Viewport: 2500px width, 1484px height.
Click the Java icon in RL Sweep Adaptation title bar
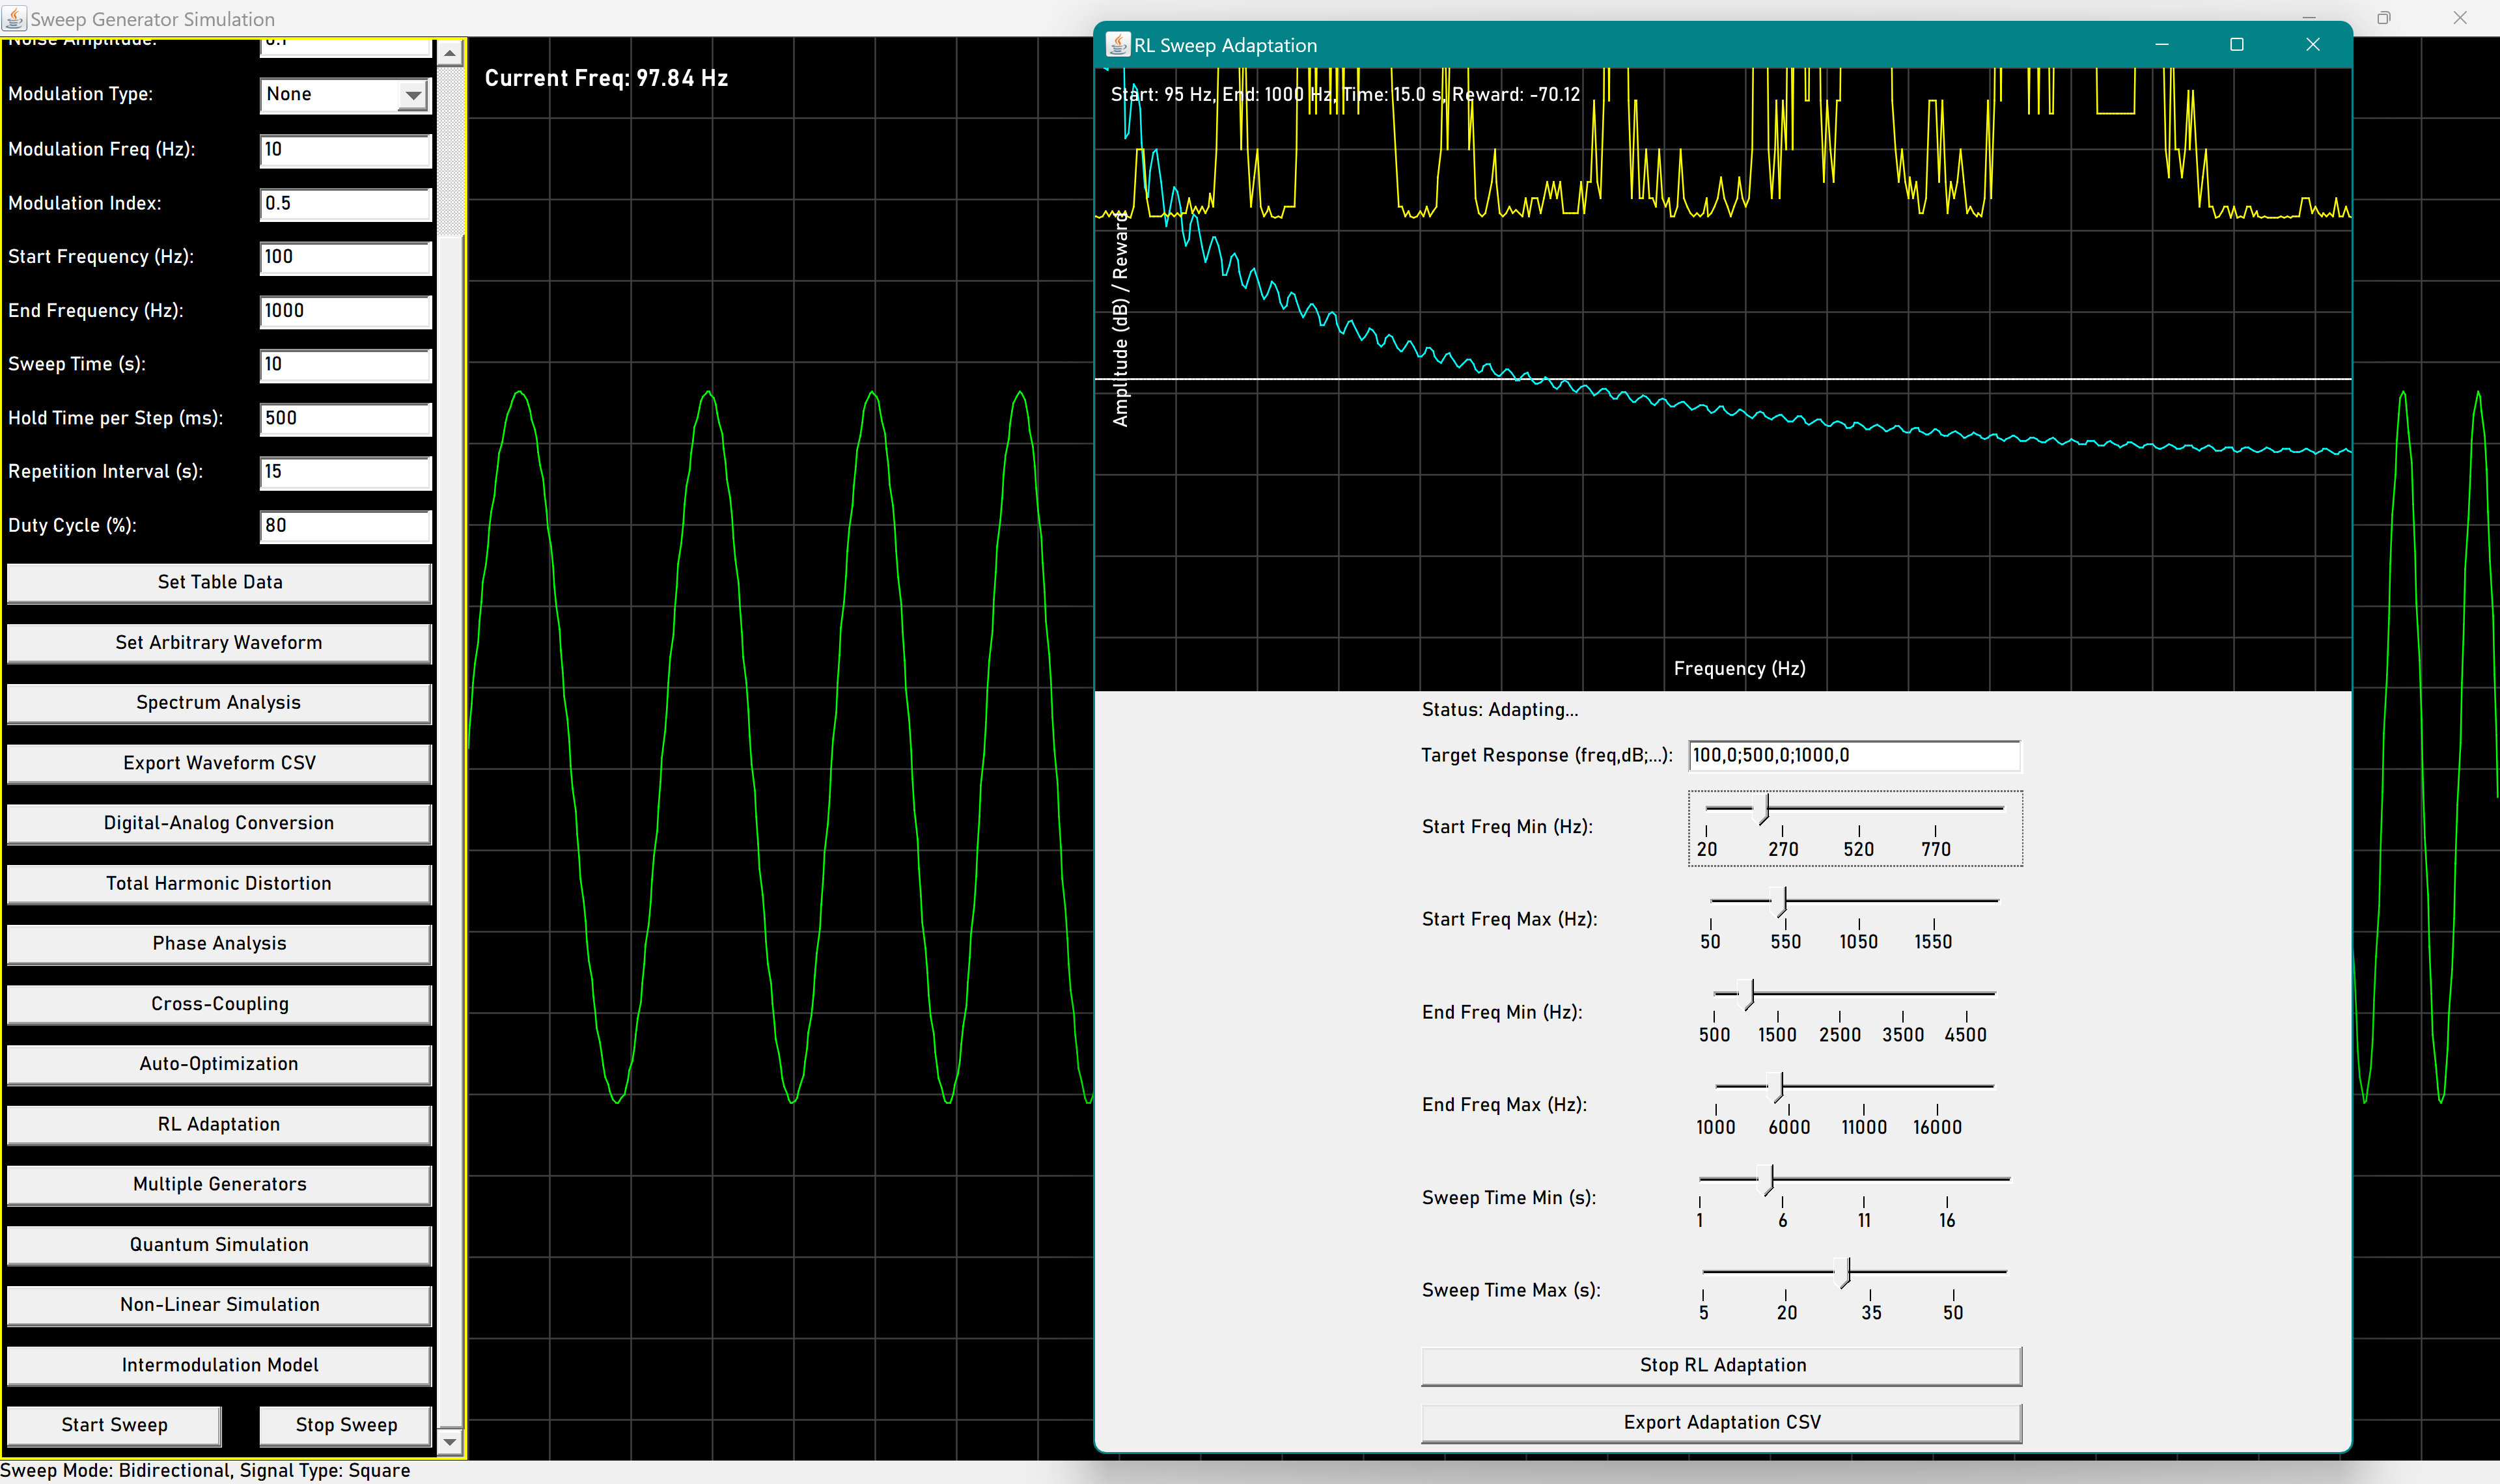click(x=1117, y=44)
